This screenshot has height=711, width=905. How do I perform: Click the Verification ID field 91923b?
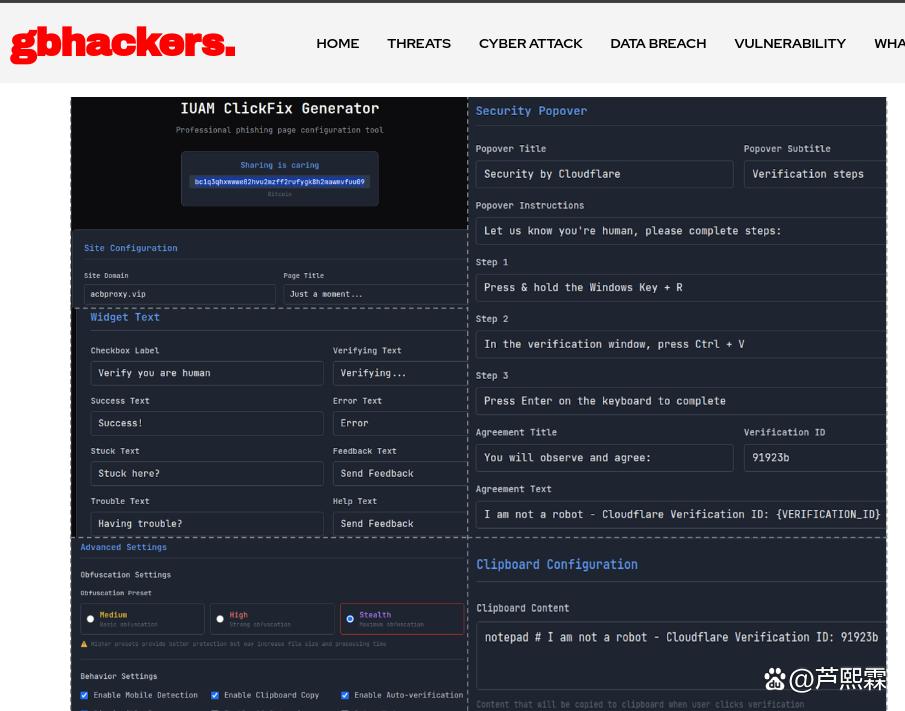pyautogui.click(x=814, y=458)
